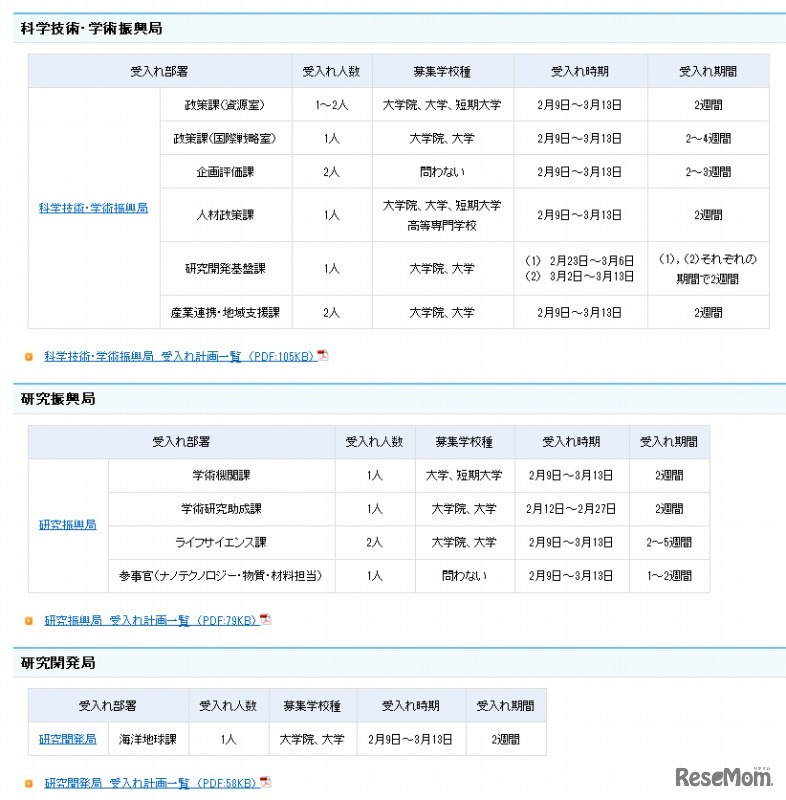Click 受入れ時期 header in 研究振興局 table
Screen dimensions: 786x800
coord(572,442)
